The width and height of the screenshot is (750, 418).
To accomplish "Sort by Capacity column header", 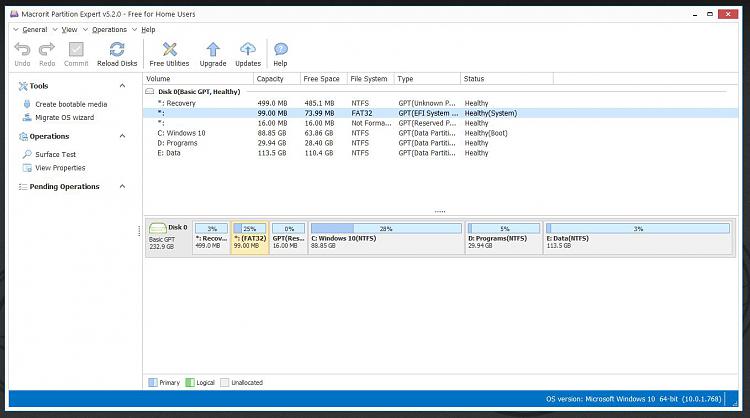I will tap(276, 78).
